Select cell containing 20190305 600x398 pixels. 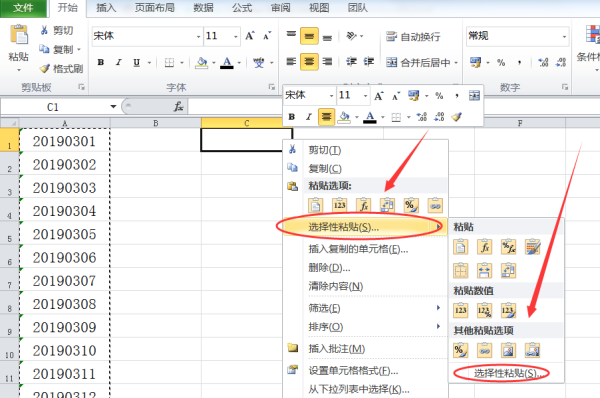pos(64,234)
